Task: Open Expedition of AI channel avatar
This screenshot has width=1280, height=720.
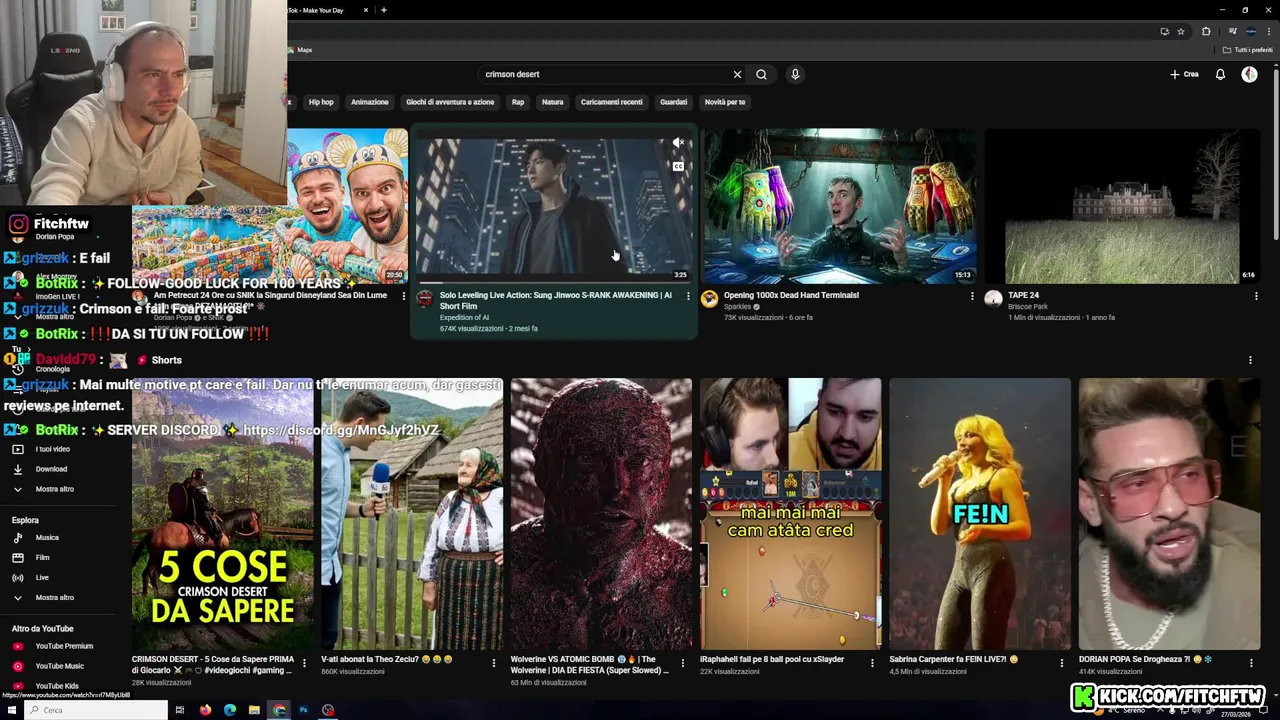Action: click(425, 298)
